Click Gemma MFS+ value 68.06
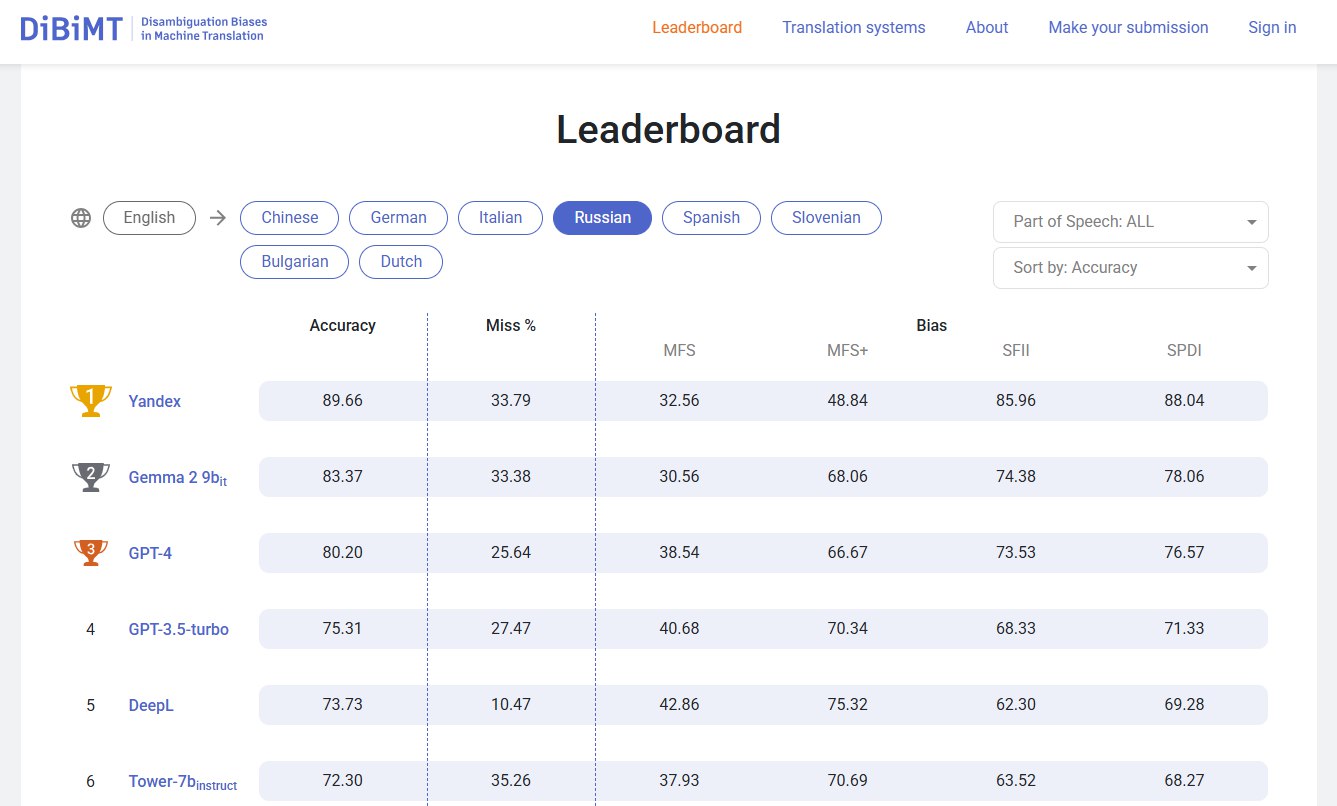This screenshot has width=1337, height=806. [x=848, y=477]
